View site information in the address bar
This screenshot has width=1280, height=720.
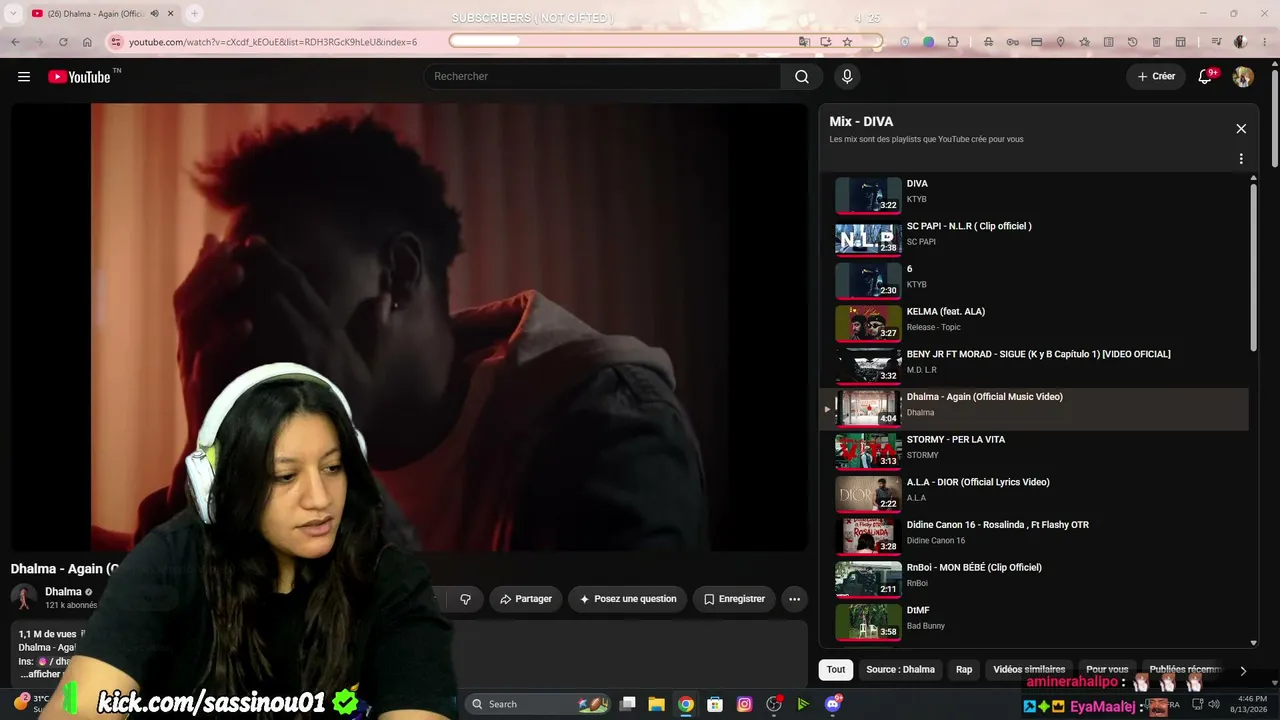pyautogui.click(x=115, y=42)
